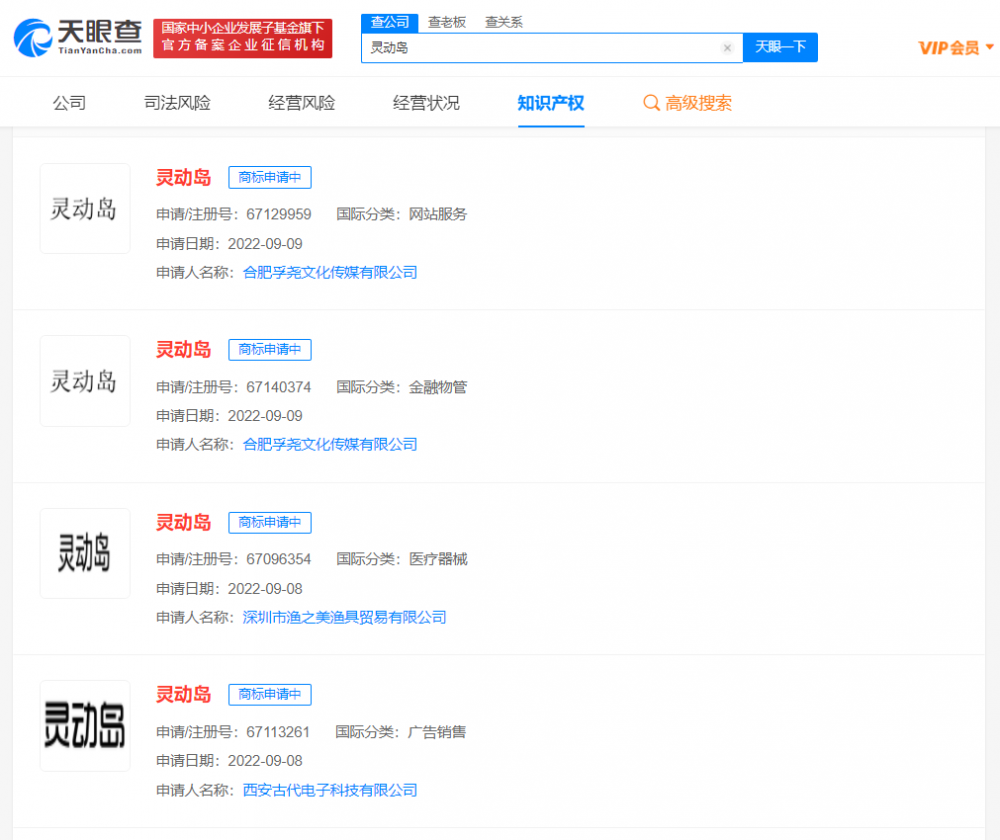
Task: Select registration number 67129959 text
Action: coord(279,214)
